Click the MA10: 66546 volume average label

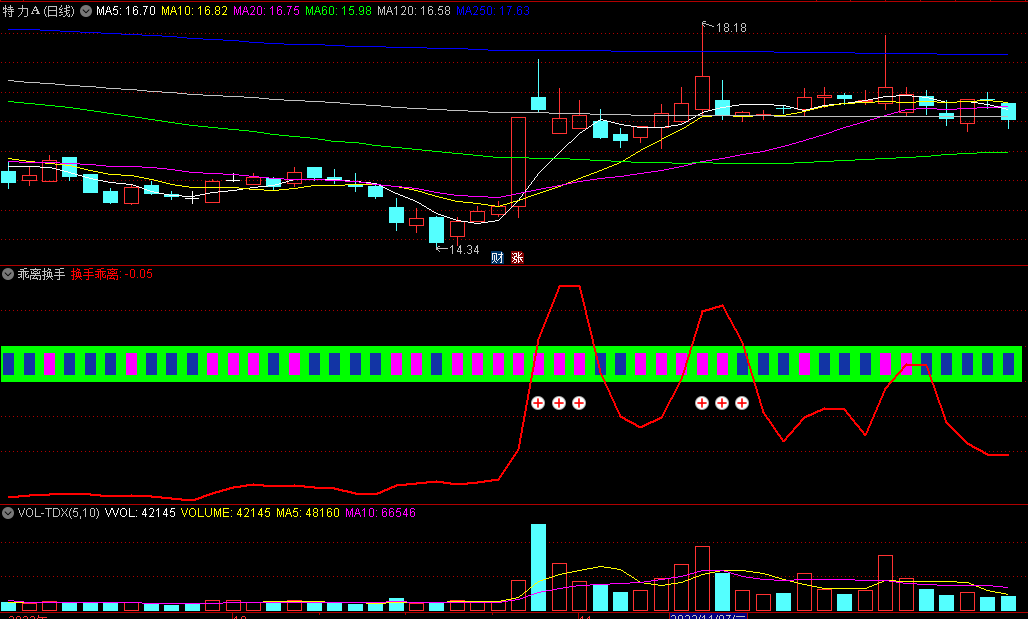click(x=380, y=513)
